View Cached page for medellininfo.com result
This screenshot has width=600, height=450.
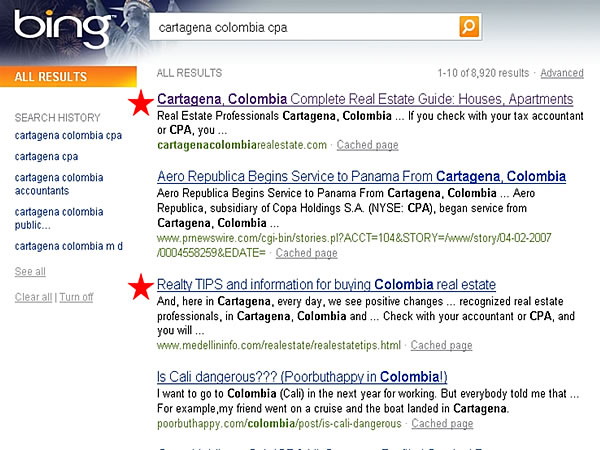tap(441, 345)
